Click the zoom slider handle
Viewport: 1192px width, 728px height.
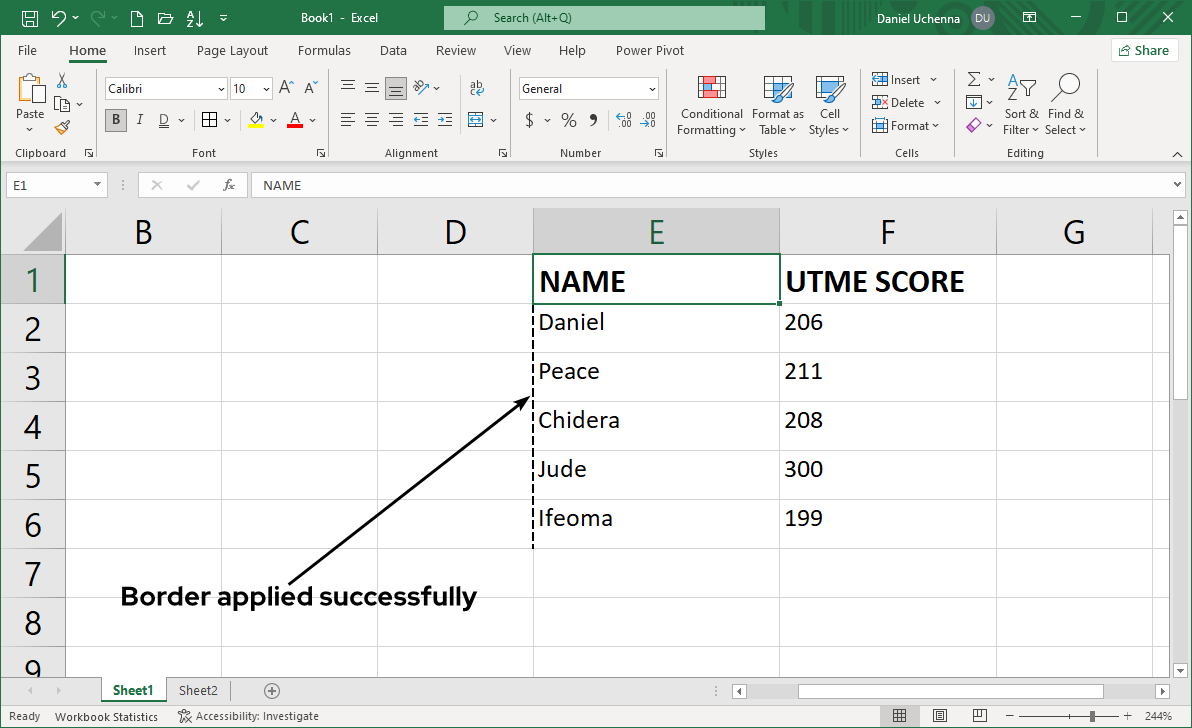pos(1092,716)
